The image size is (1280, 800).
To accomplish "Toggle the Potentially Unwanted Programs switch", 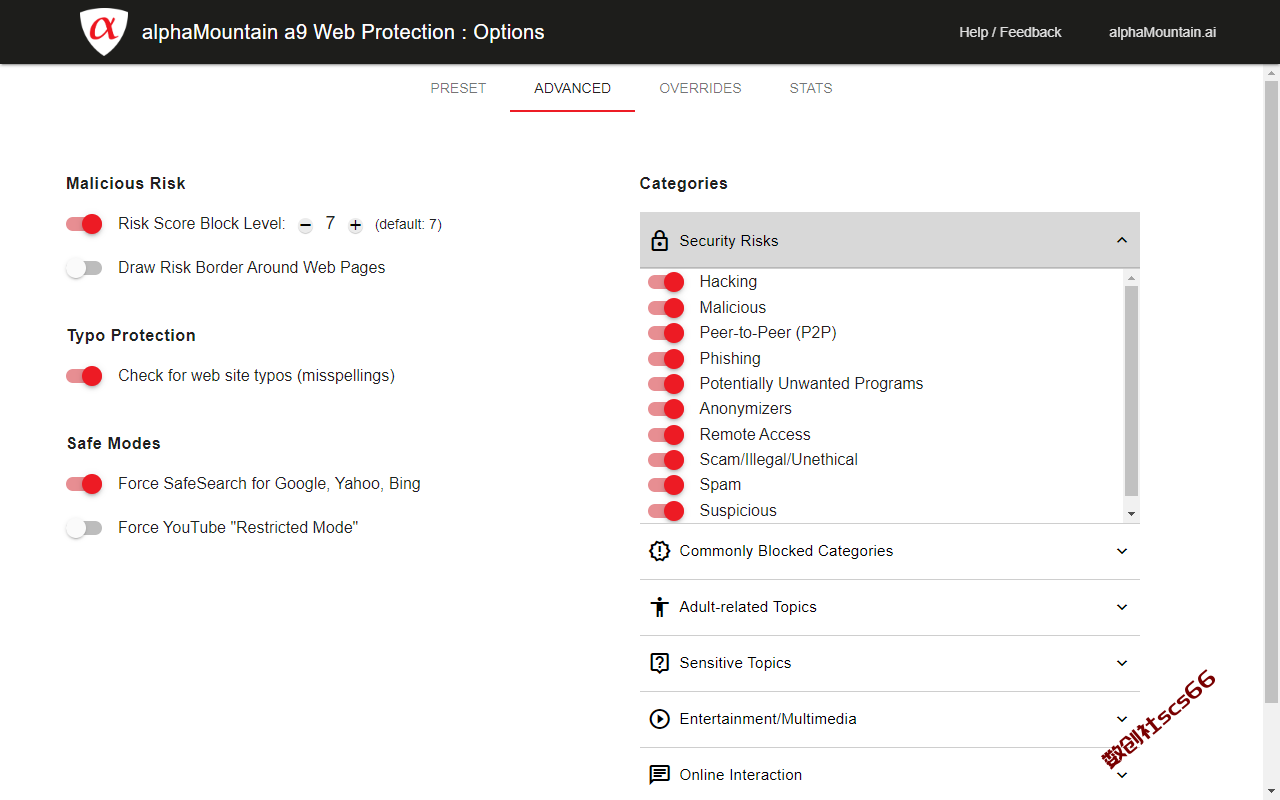I will tap(666, 383).
